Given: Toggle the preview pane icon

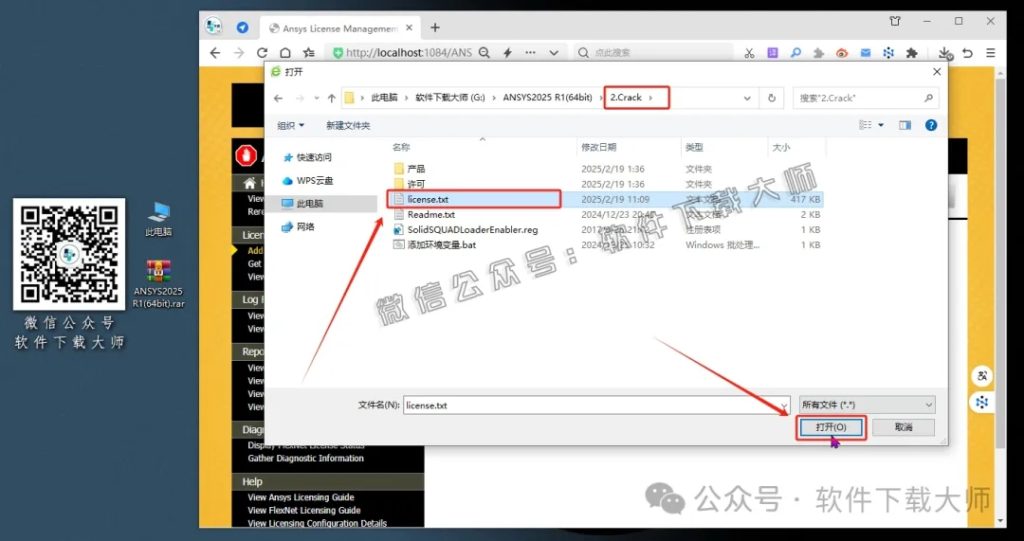Looking at the screenshot, I should click(904, 125).
